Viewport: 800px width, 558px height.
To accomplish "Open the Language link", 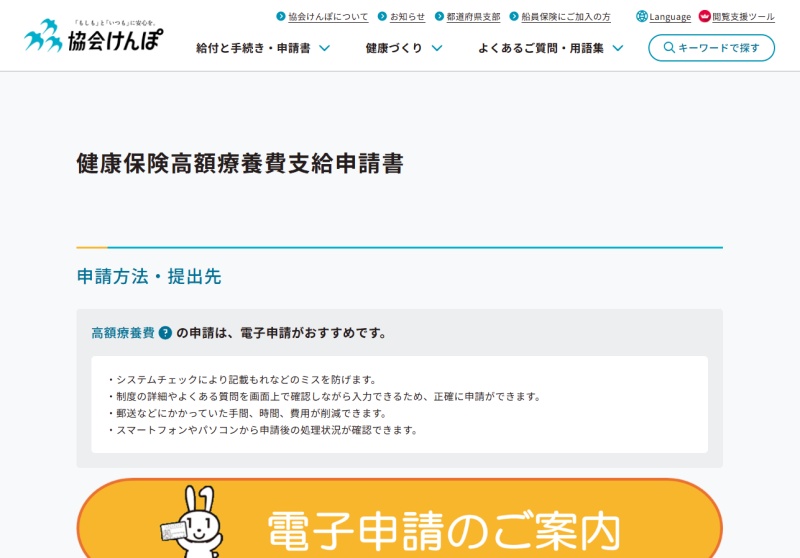I will (x=670, y=17).
